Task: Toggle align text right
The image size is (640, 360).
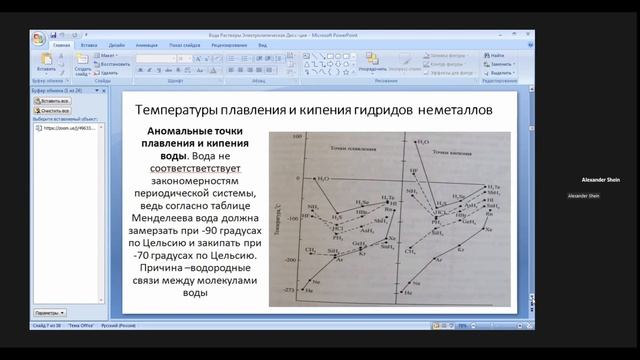Action: click(250, 70)
